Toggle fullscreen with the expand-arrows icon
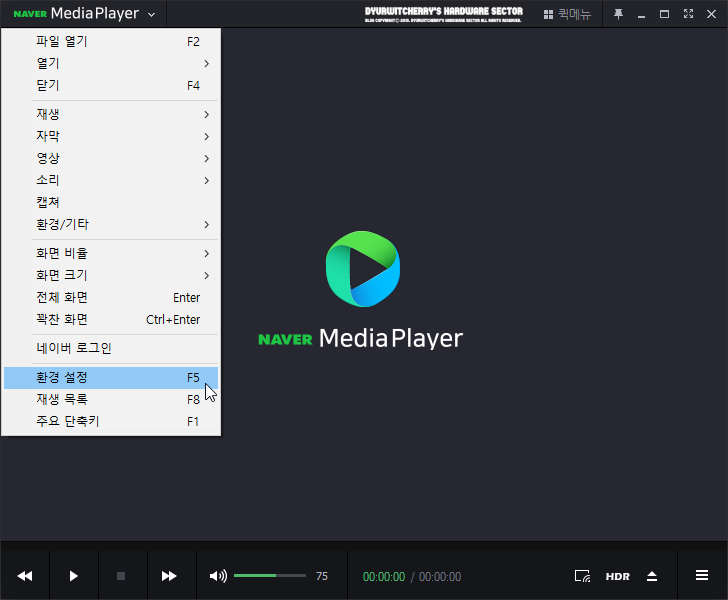 (x=688, y=14)
